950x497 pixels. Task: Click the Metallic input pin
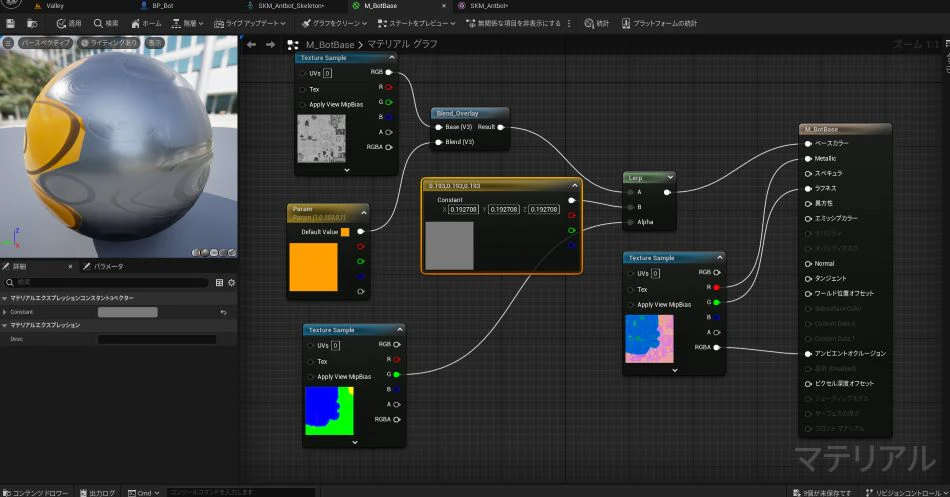[808, 159]
